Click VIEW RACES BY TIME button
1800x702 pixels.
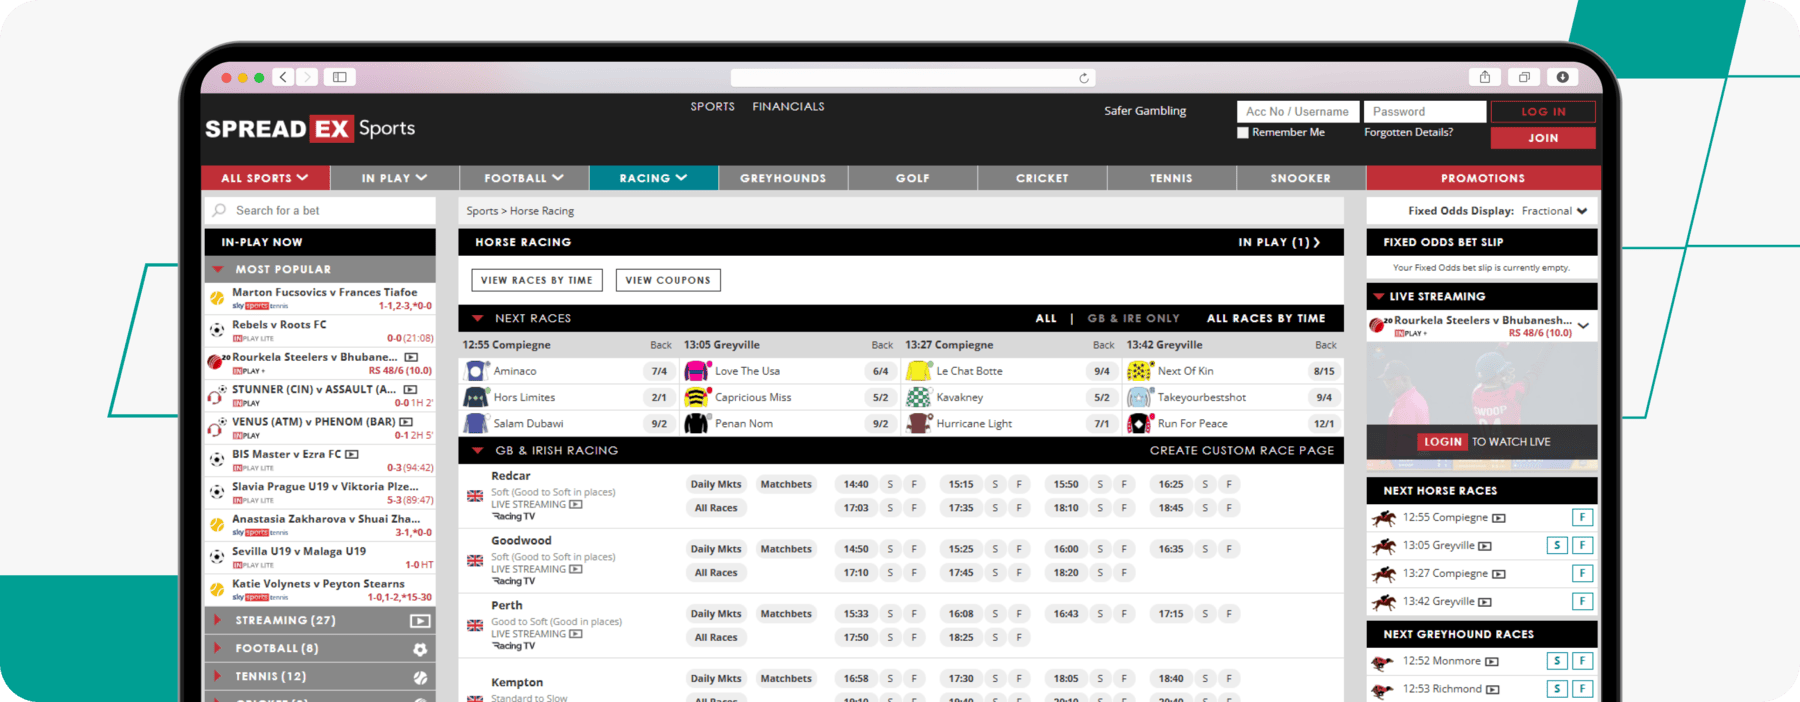537,280
